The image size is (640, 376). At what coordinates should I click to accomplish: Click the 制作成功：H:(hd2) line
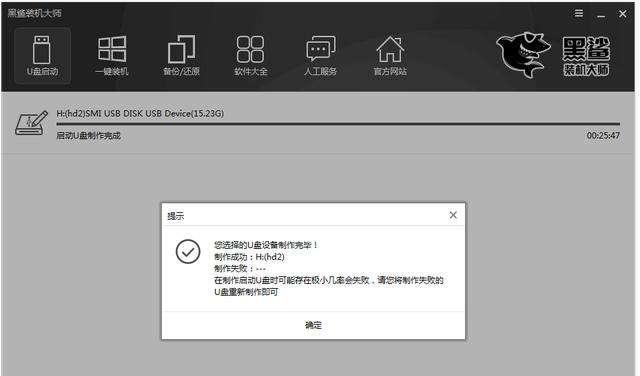pyautogui.click(x=249, y=257)
